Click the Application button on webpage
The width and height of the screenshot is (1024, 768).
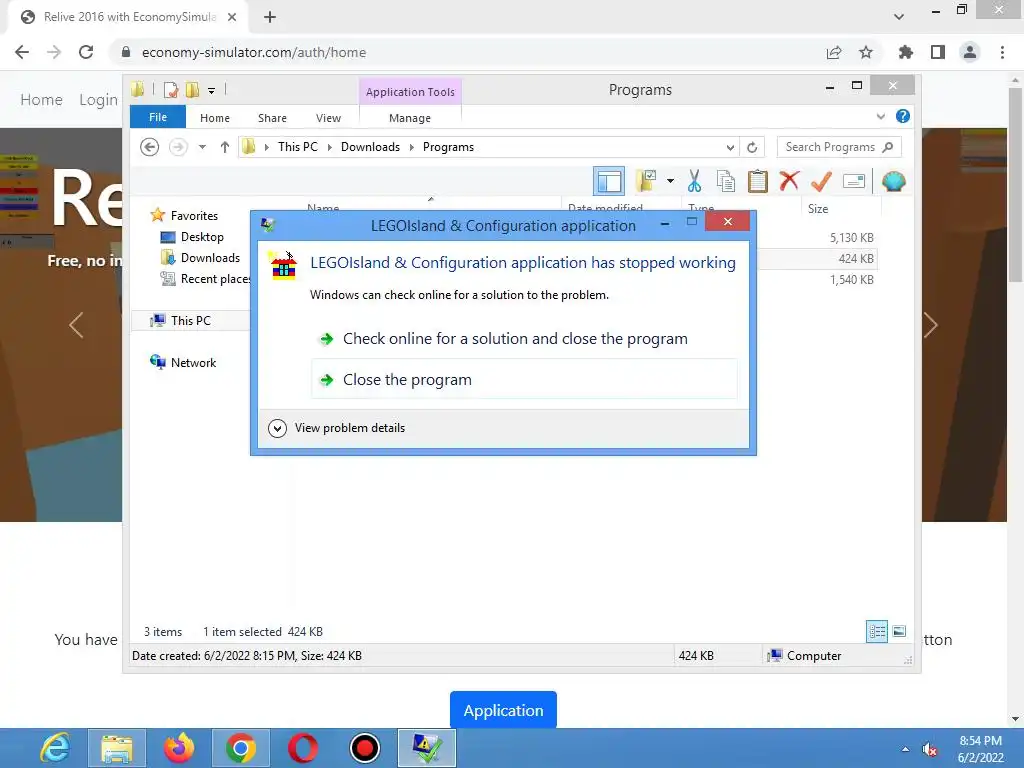click(503, 710)
